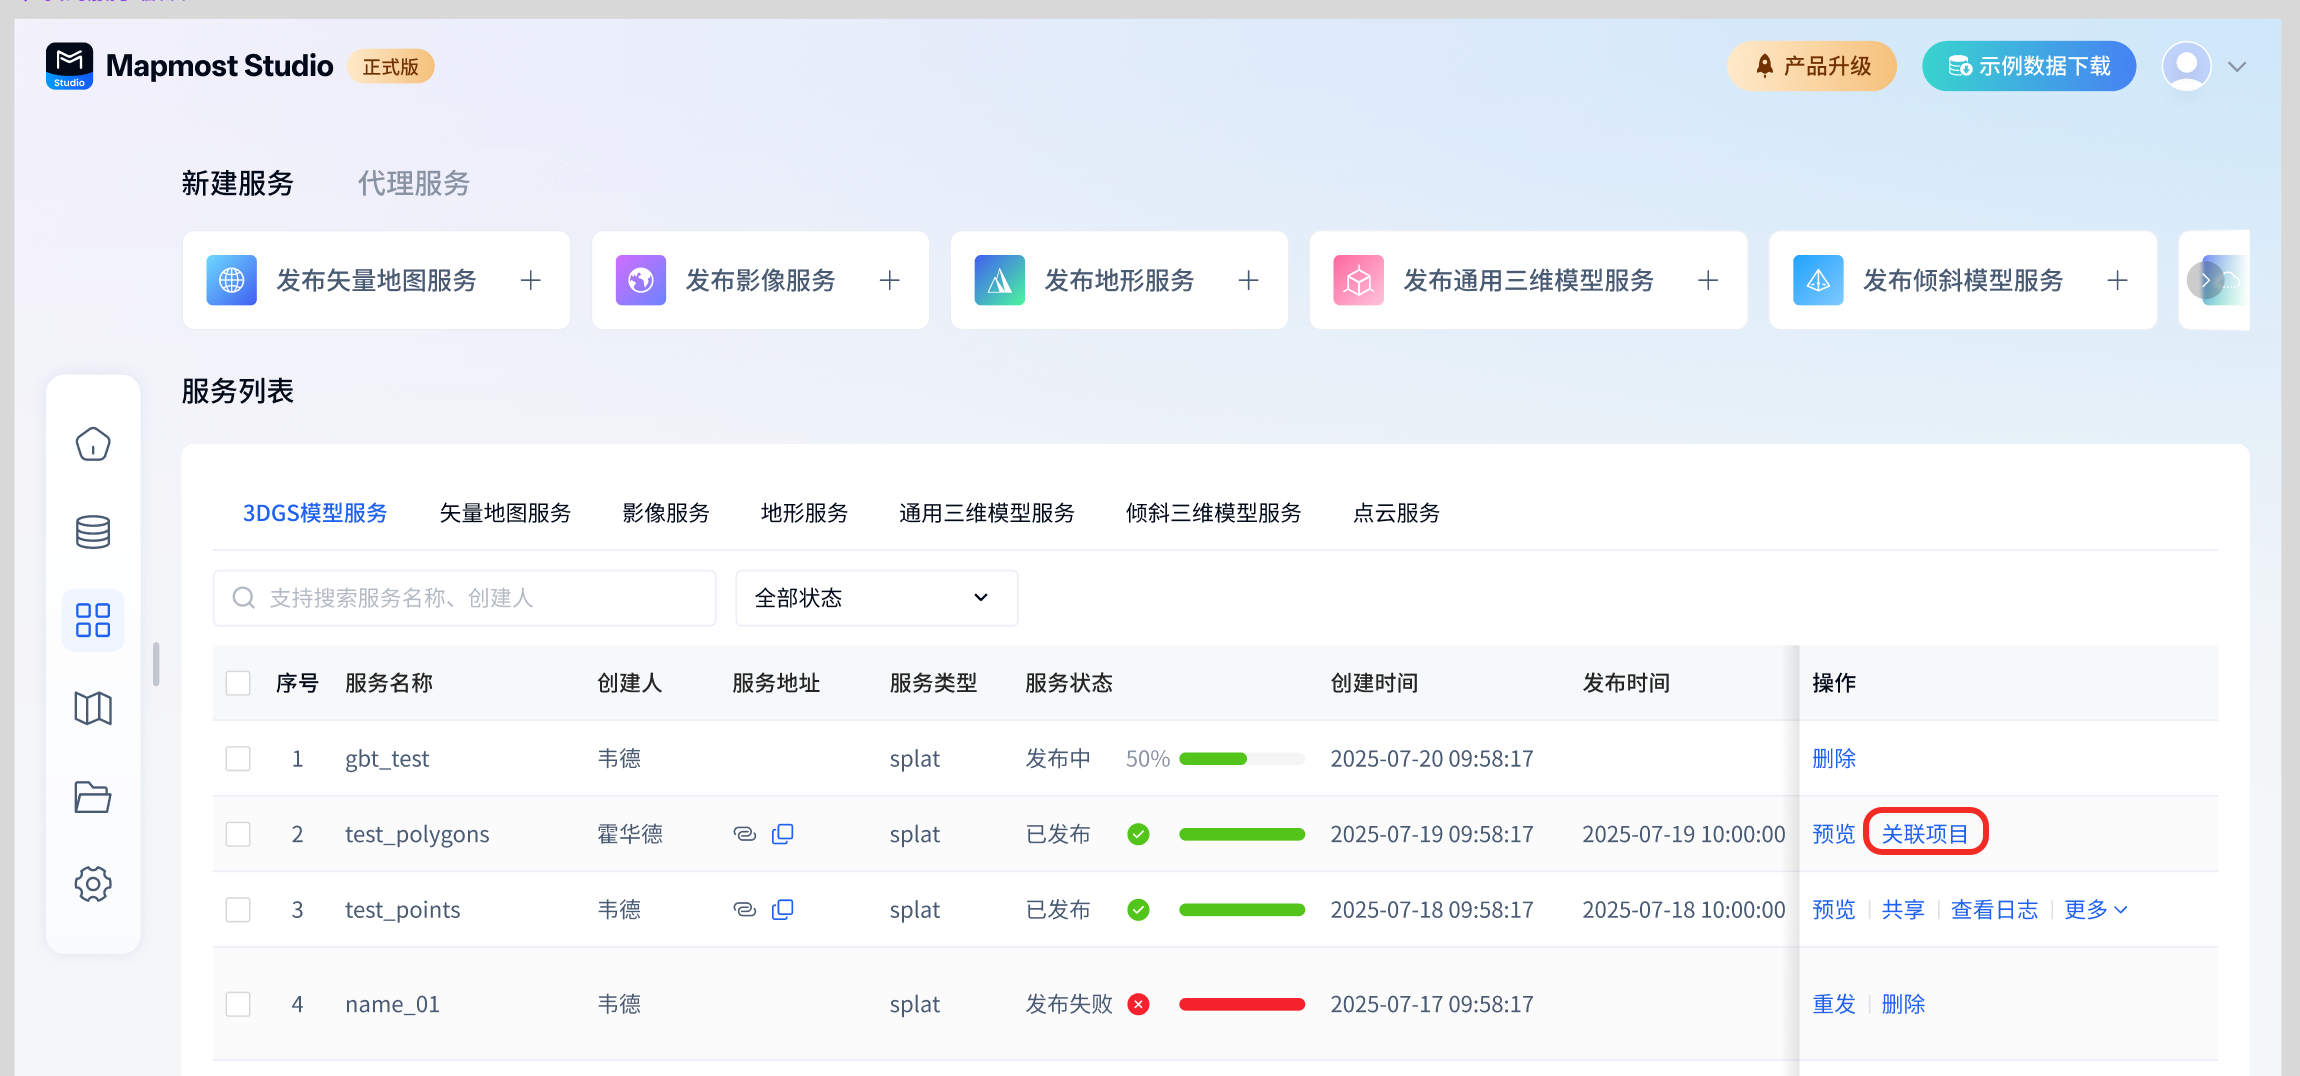This screenshot has height=1076, width=2300.
Task: Open the folder icon in sidebar
Action: tap(93, 797)
